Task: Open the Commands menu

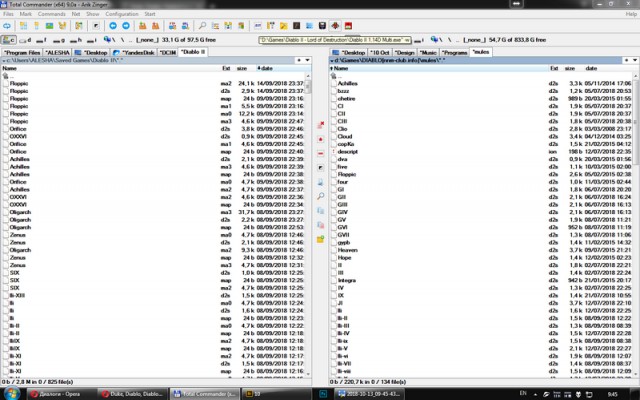Action: pos(51,14)
